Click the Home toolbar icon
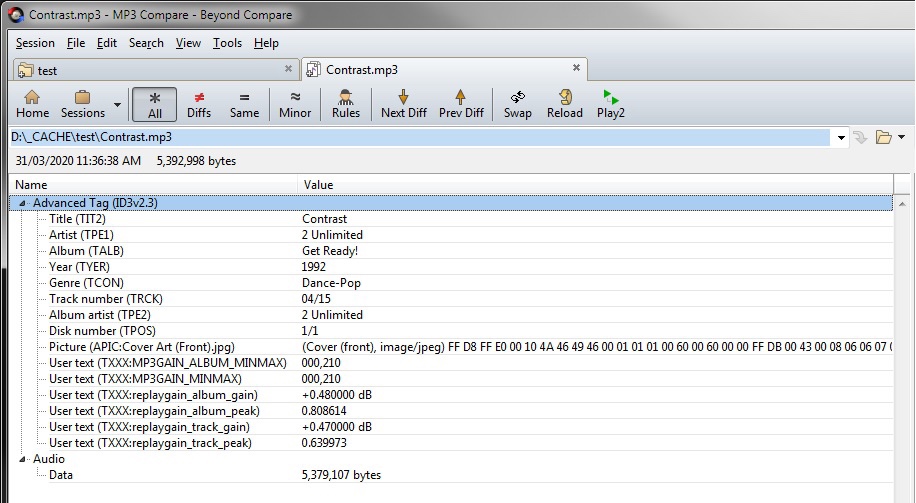 pos(32,104)
